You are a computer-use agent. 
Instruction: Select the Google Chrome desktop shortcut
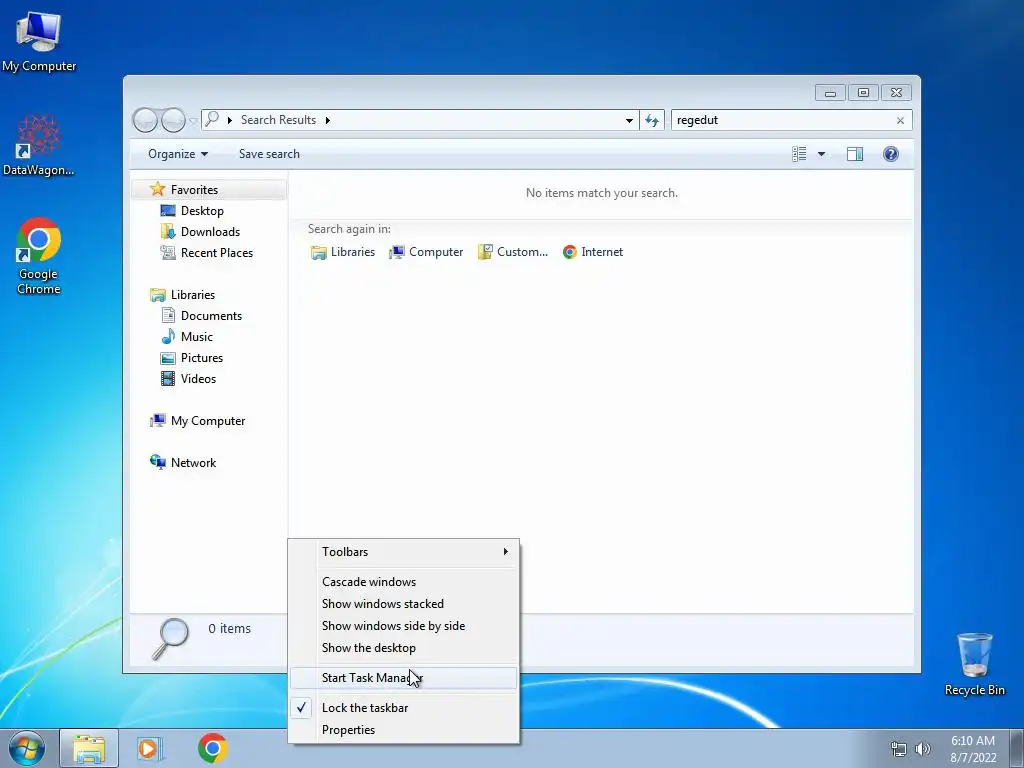[39, 256]
